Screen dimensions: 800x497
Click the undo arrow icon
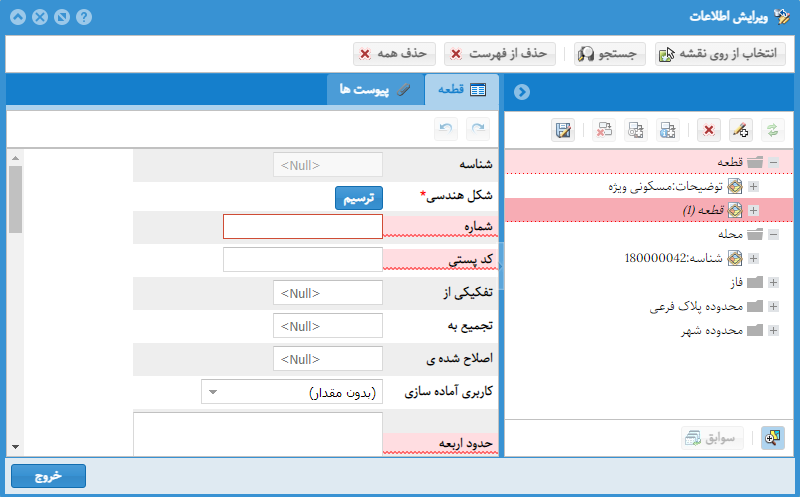coord(446,129)
